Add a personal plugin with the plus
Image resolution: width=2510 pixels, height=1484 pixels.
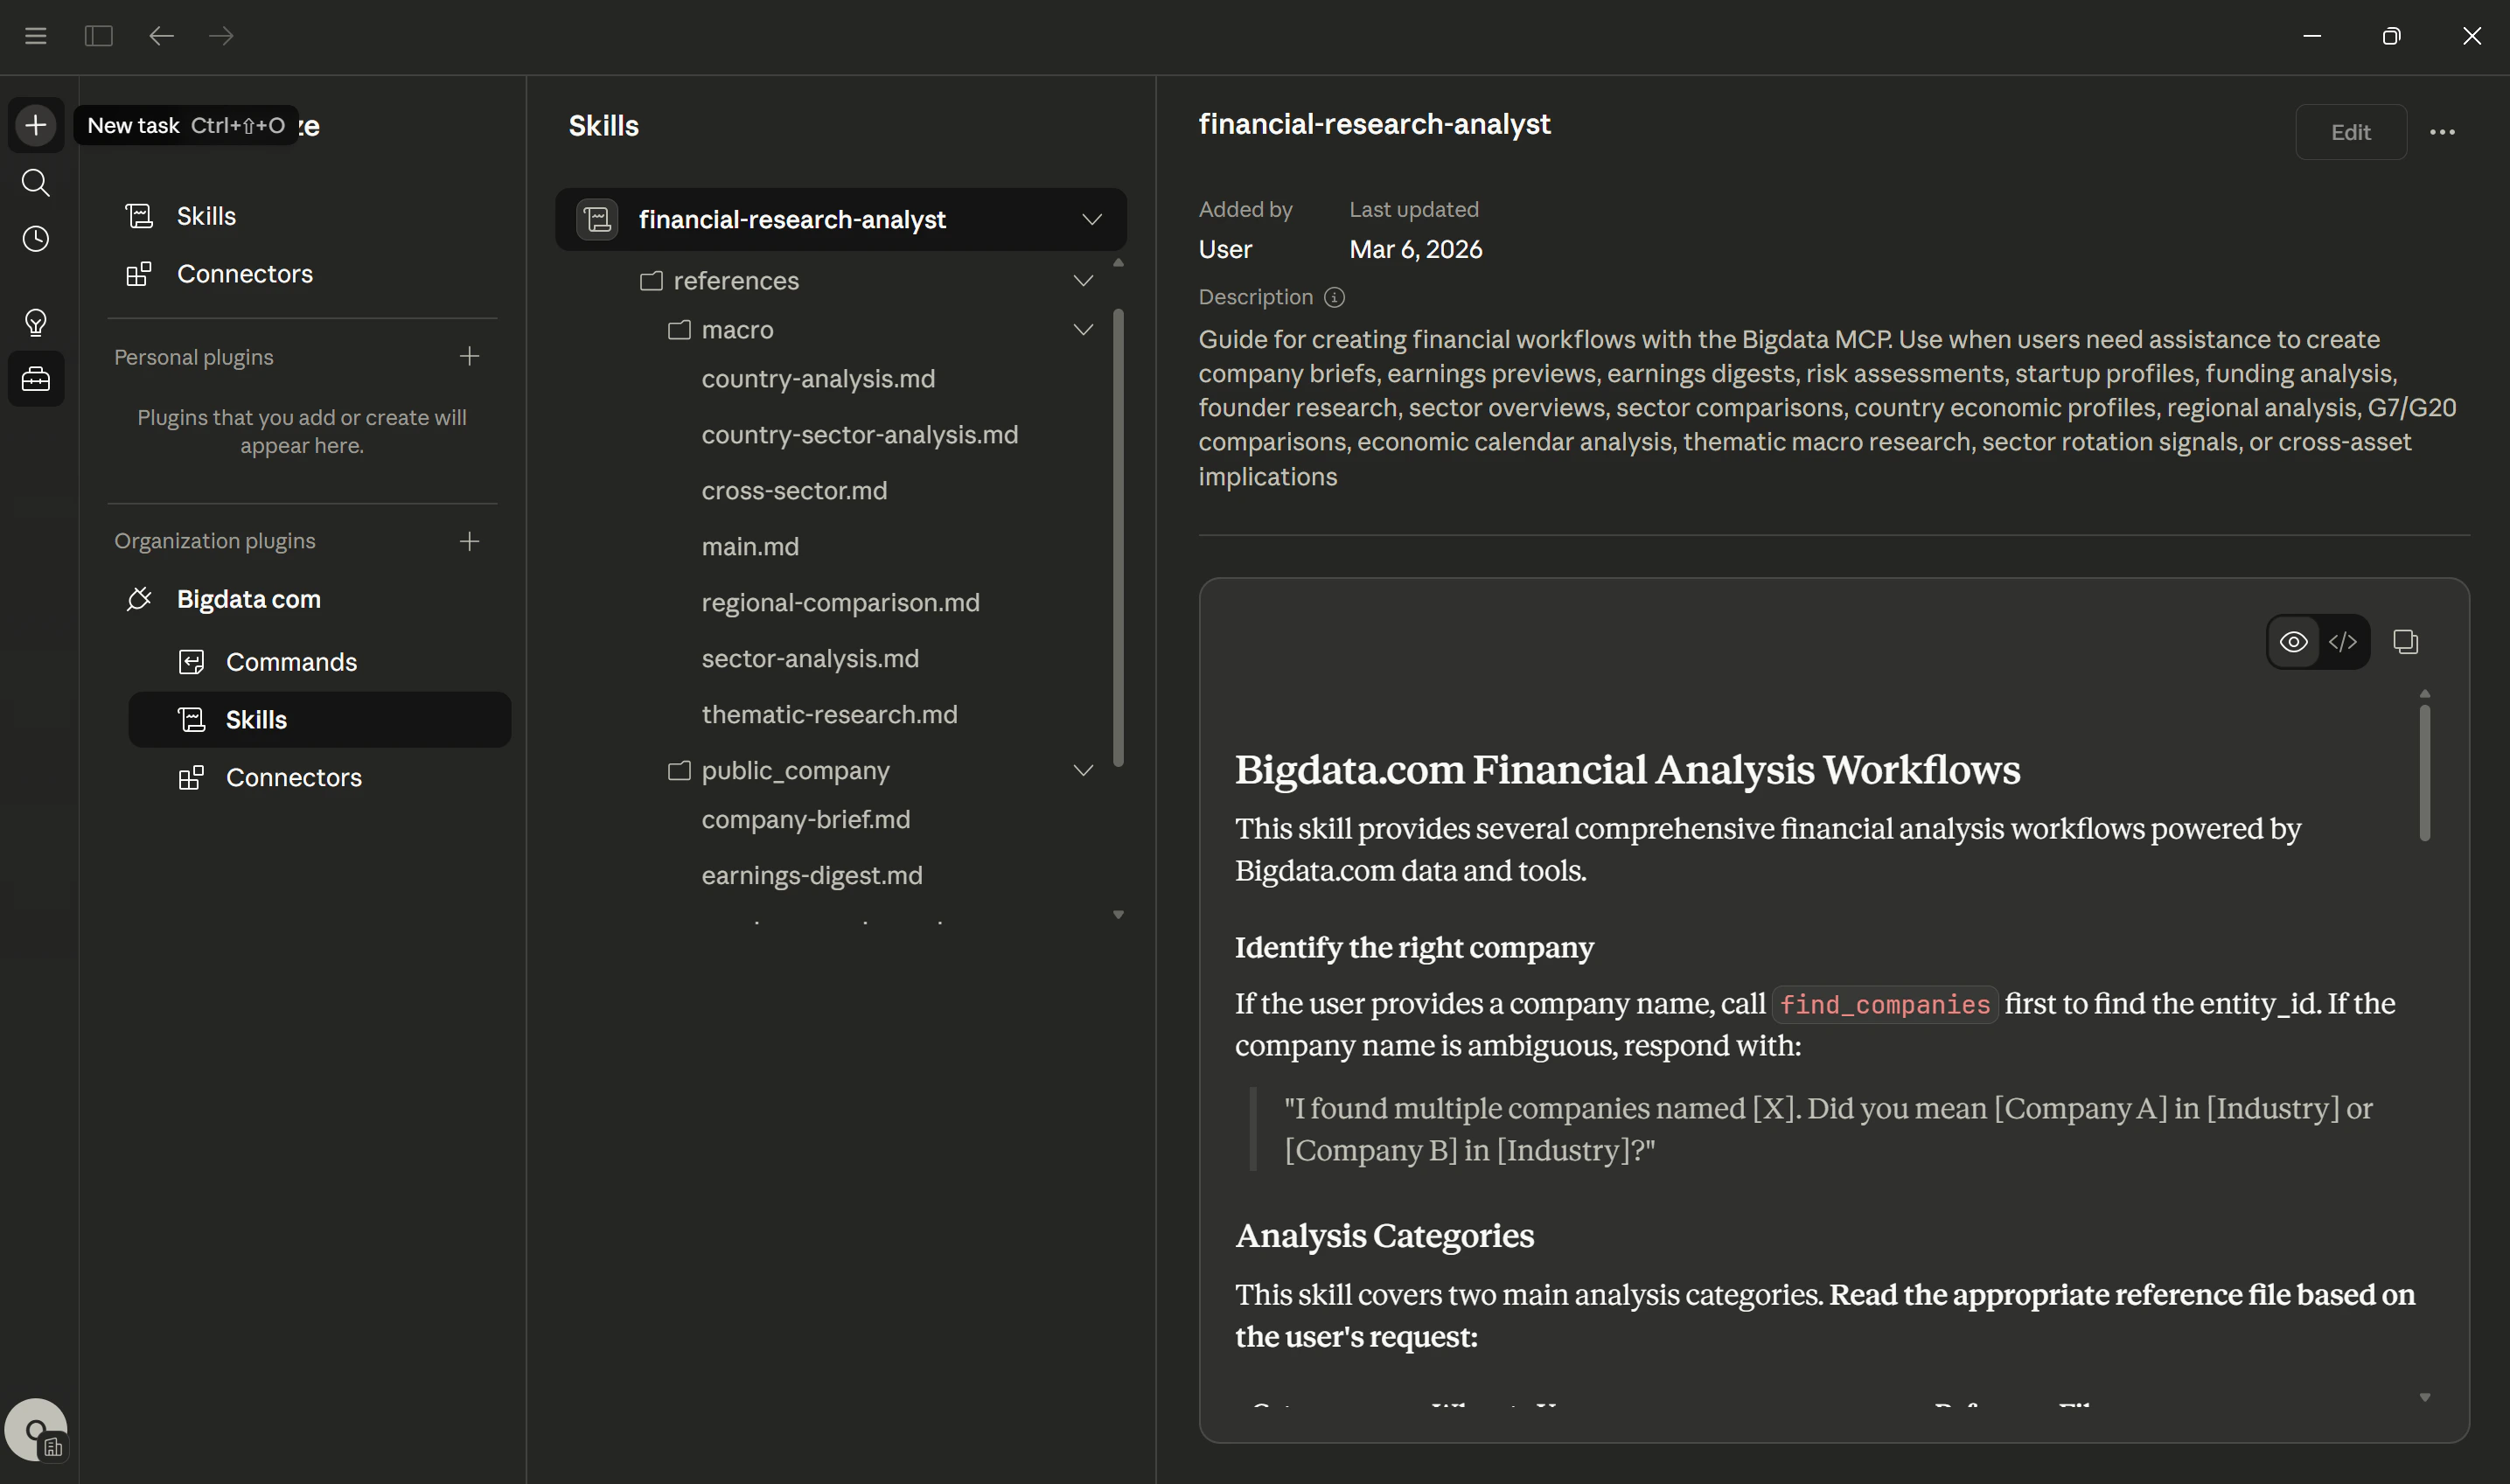pos(470,356)
